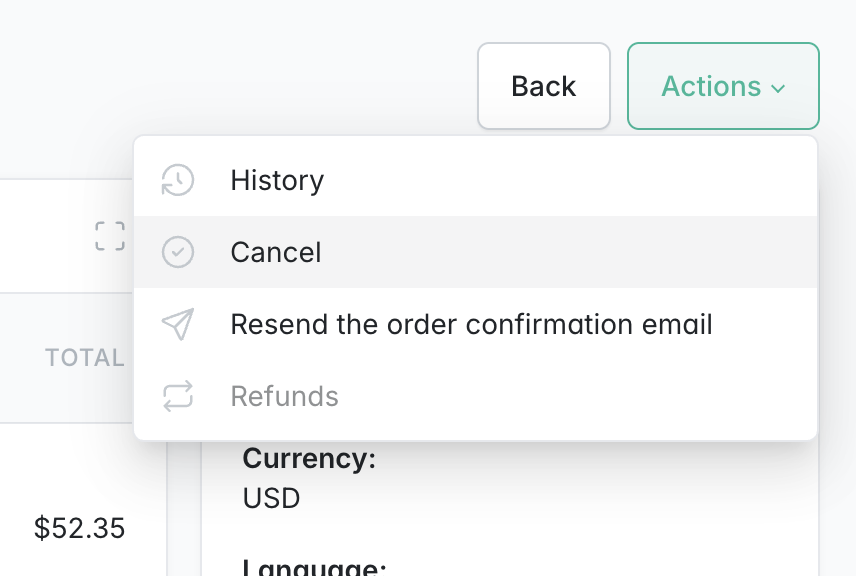The image size is (856, 576).
Task: Toggle the Actions dropdown menu
Action: point(722,86)
